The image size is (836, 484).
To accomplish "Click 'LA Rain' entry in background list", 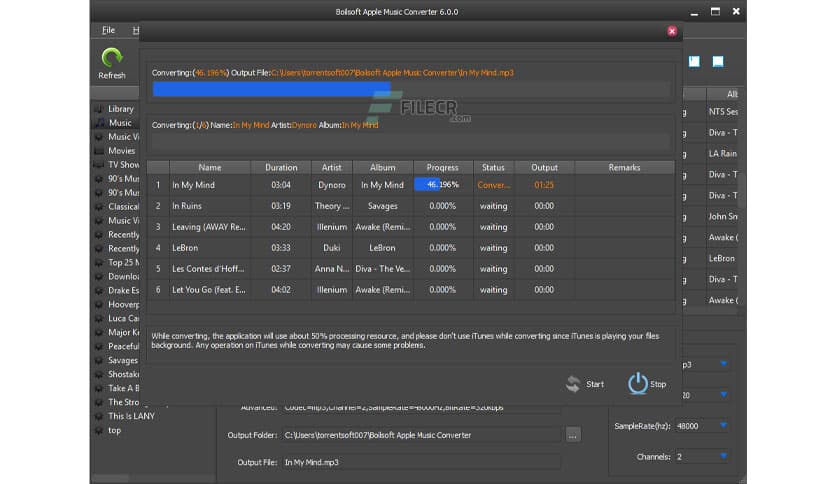I will pos(722,154).
